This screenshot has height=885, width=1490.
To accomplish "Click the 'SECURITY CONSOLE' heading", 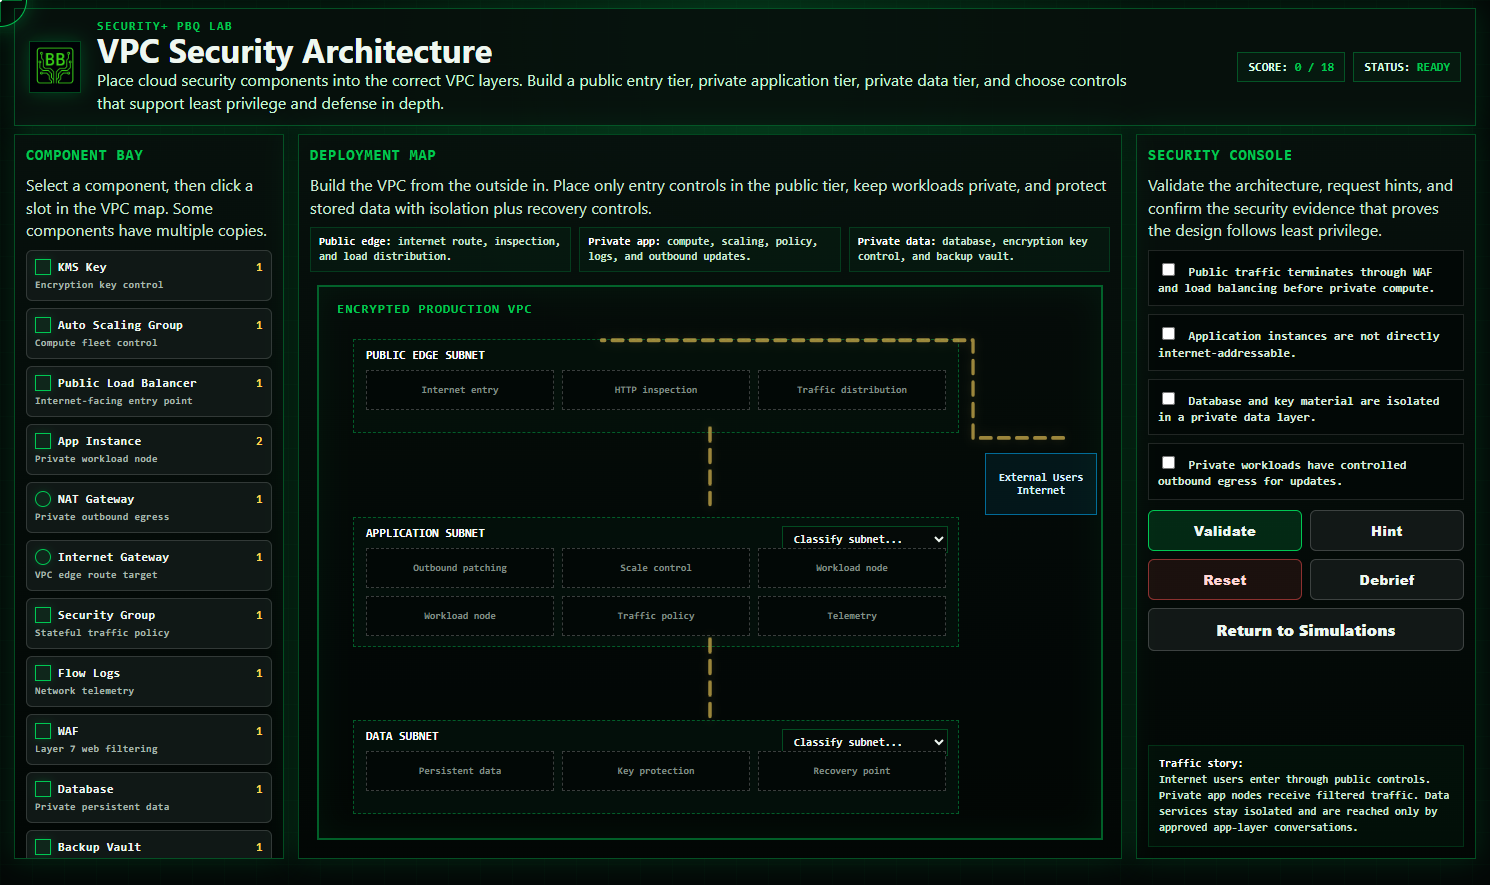I will (1220, 155).
